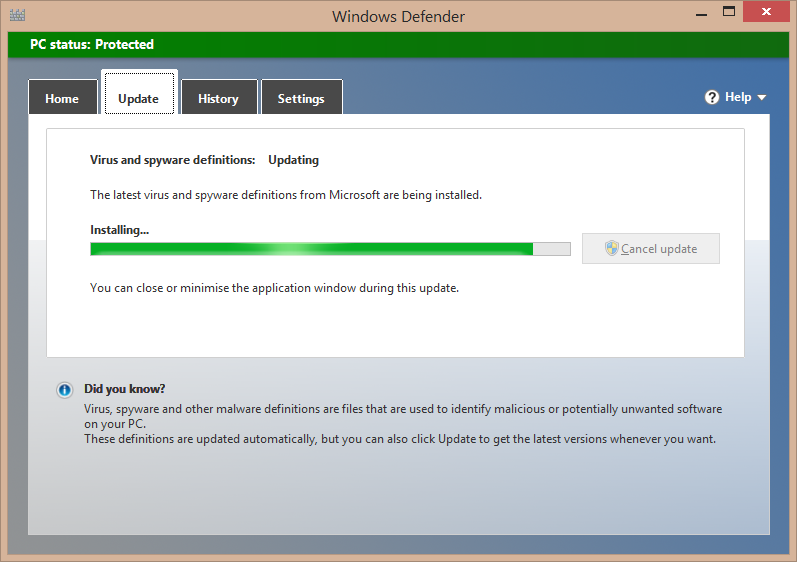Click the sentence about definitions being installed

click(x=286, y=195)
